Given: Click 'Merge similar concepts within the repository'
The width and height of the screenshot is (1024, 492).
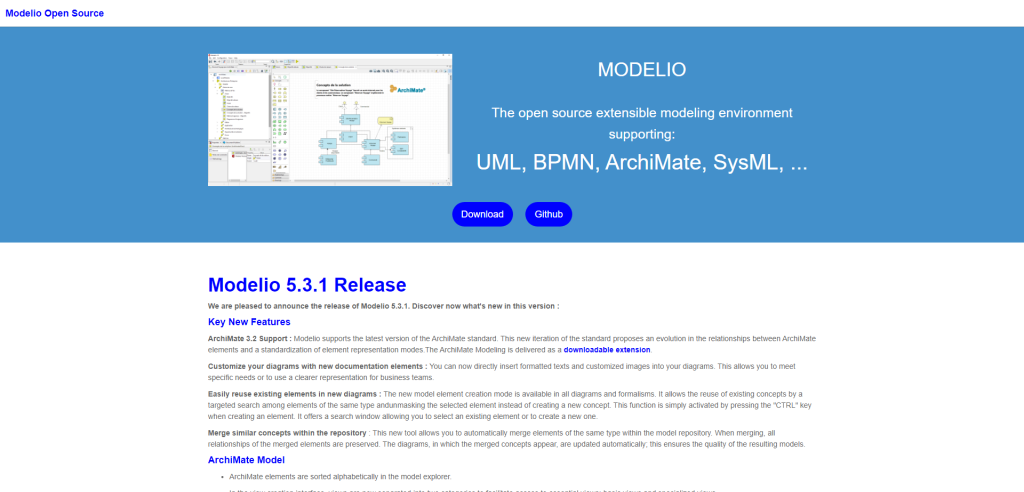Looking at the screenshot, I should point(288,433).
